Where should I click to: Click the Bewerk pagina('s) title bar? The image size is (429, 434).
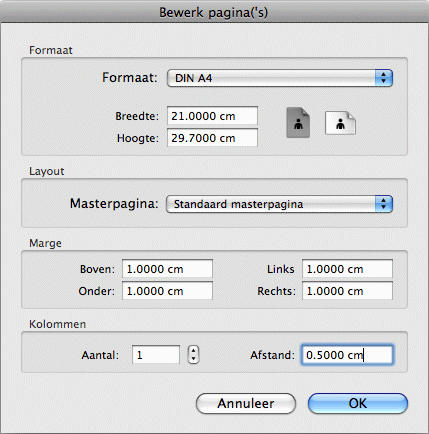point(214,11)
